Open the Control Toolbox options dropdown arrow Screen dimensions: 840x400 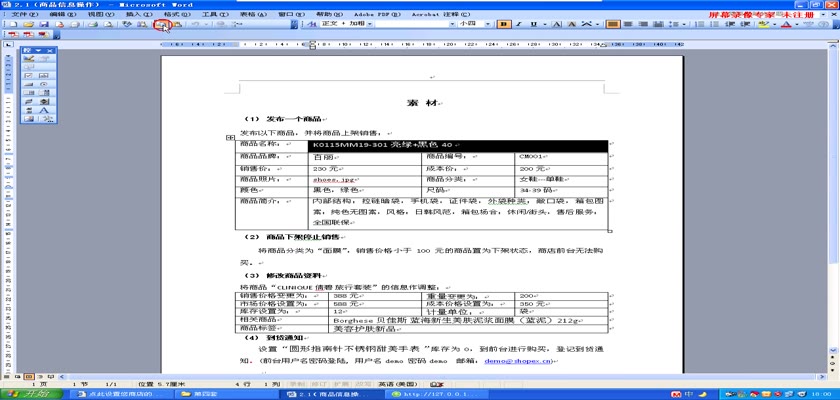pyautogui.click(x=38, y=50)
